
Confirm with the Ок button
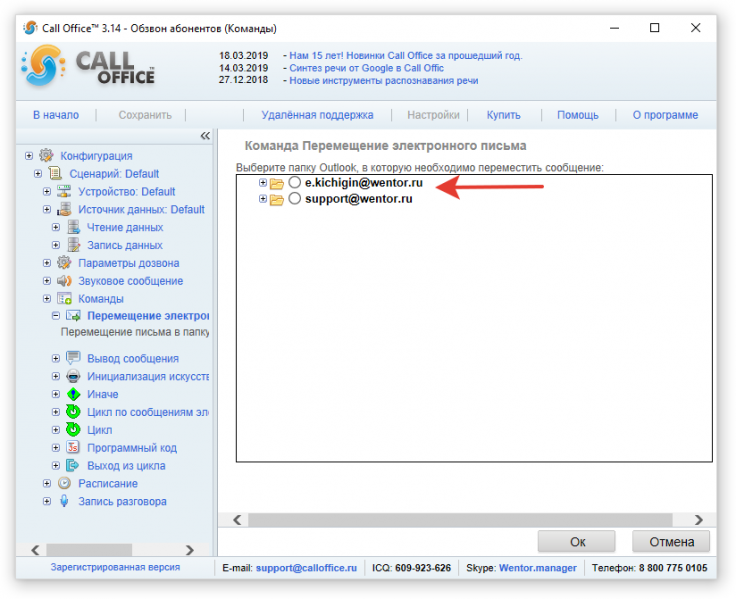577,542
